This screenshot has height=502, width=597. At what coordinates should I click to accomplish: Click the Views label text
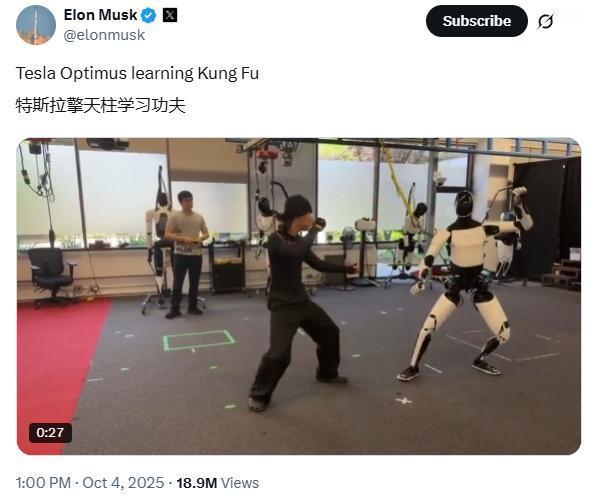[x=240, y=483]
